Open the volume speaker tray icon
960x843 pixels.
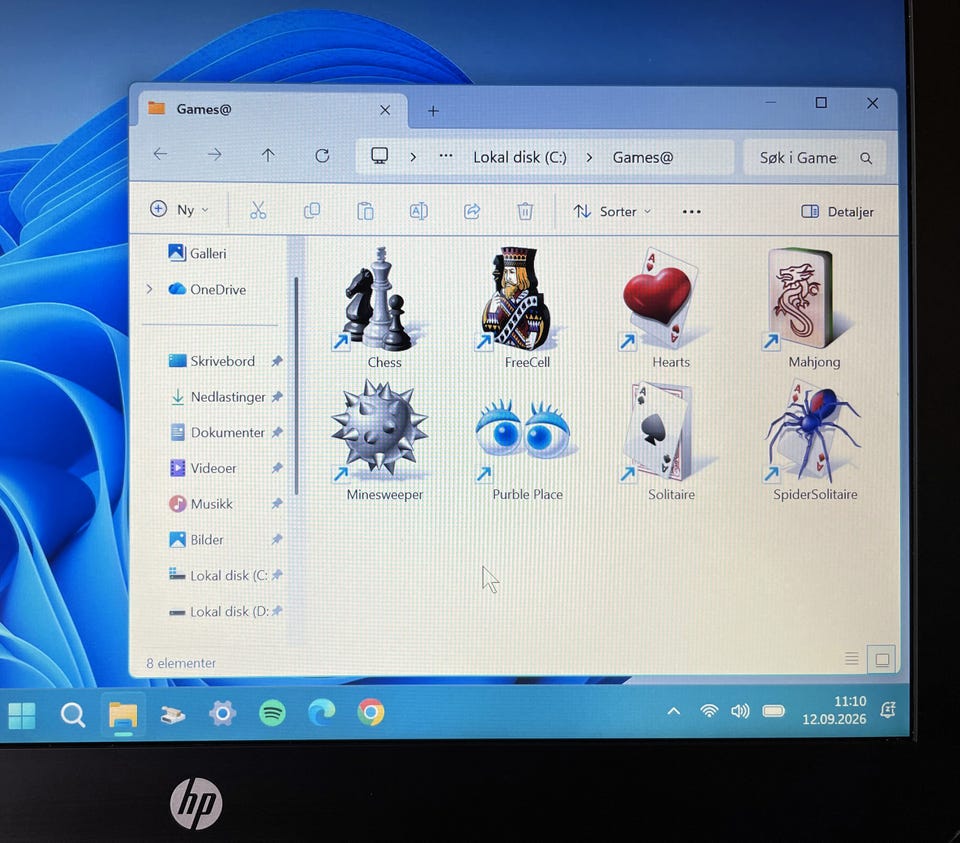[x=740, y=711]
